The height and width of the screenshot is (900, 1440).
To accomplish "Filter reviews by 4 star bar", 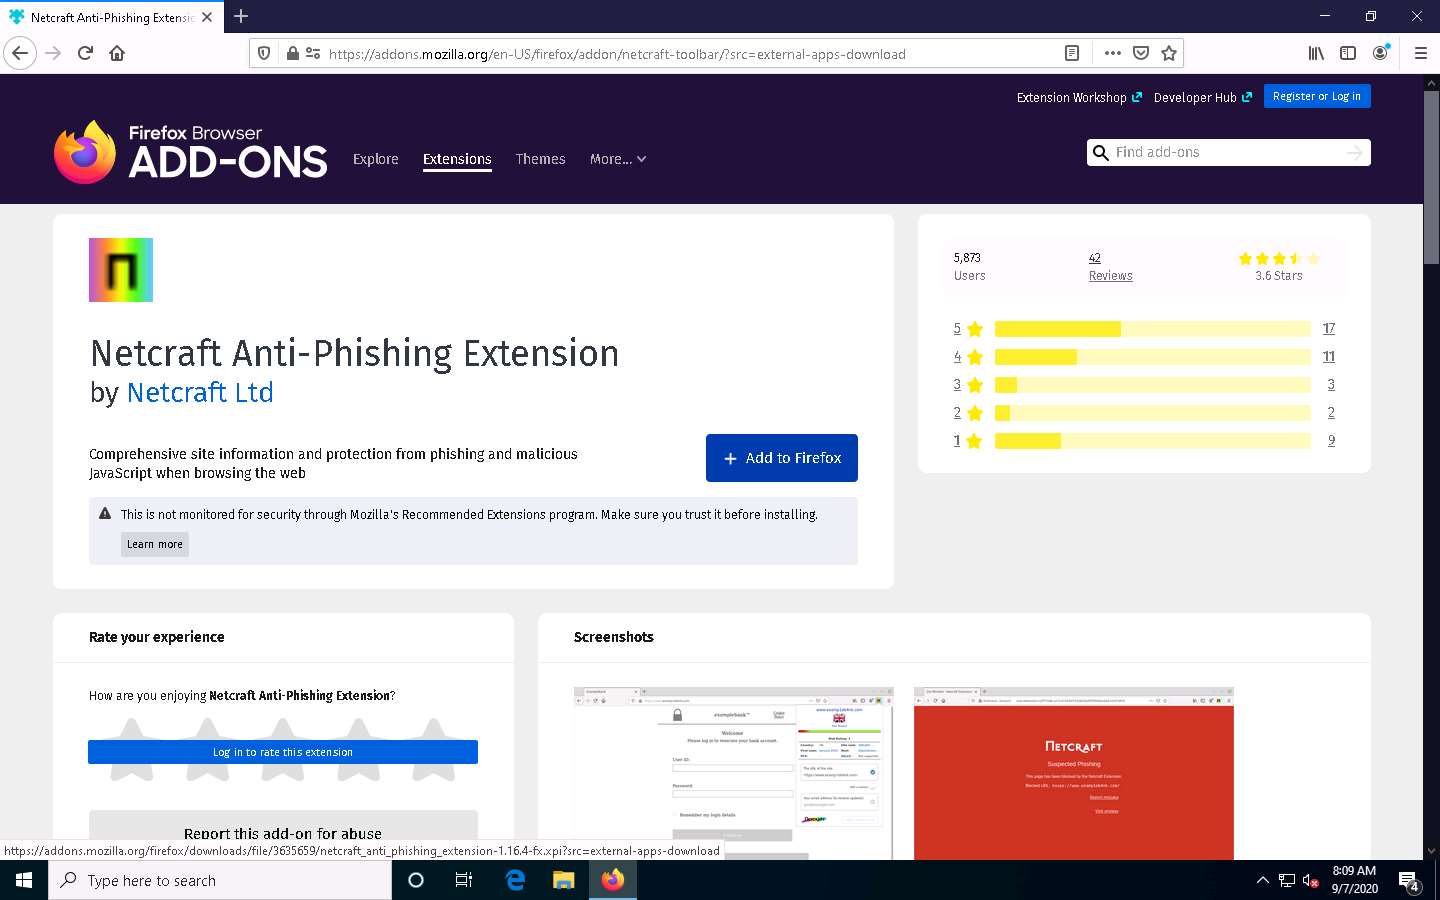I will [1153, 357].
